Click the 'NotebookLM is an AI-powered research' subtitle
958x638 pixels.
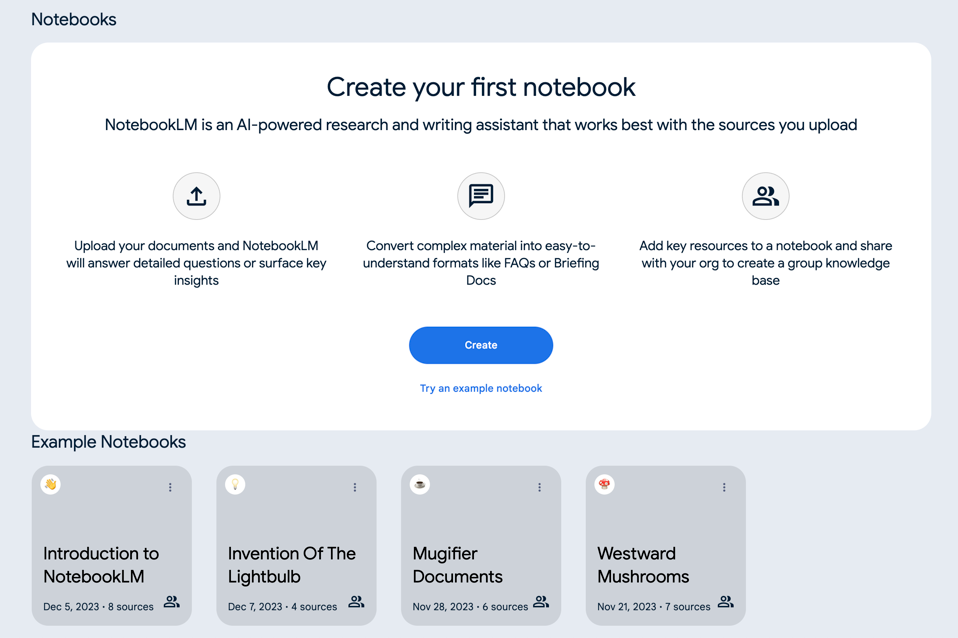[x=481, y=125]
